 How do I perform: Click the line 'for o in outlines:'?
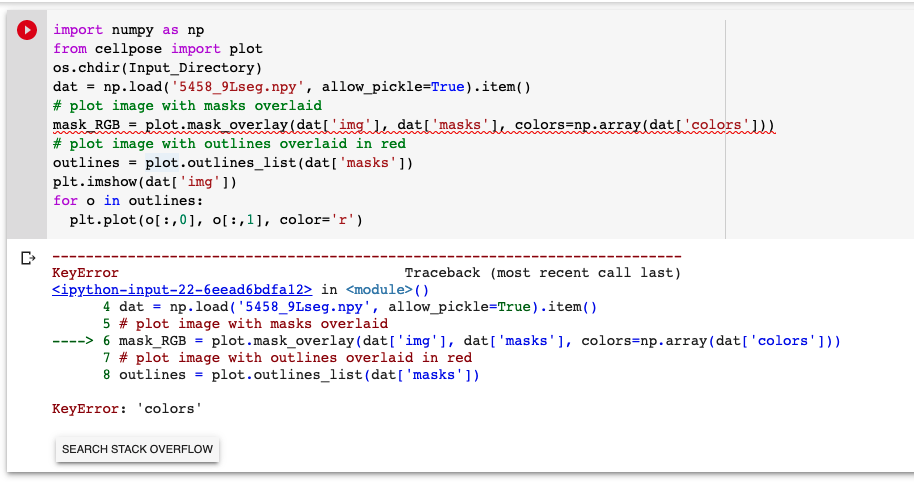(x=128, y=200)
